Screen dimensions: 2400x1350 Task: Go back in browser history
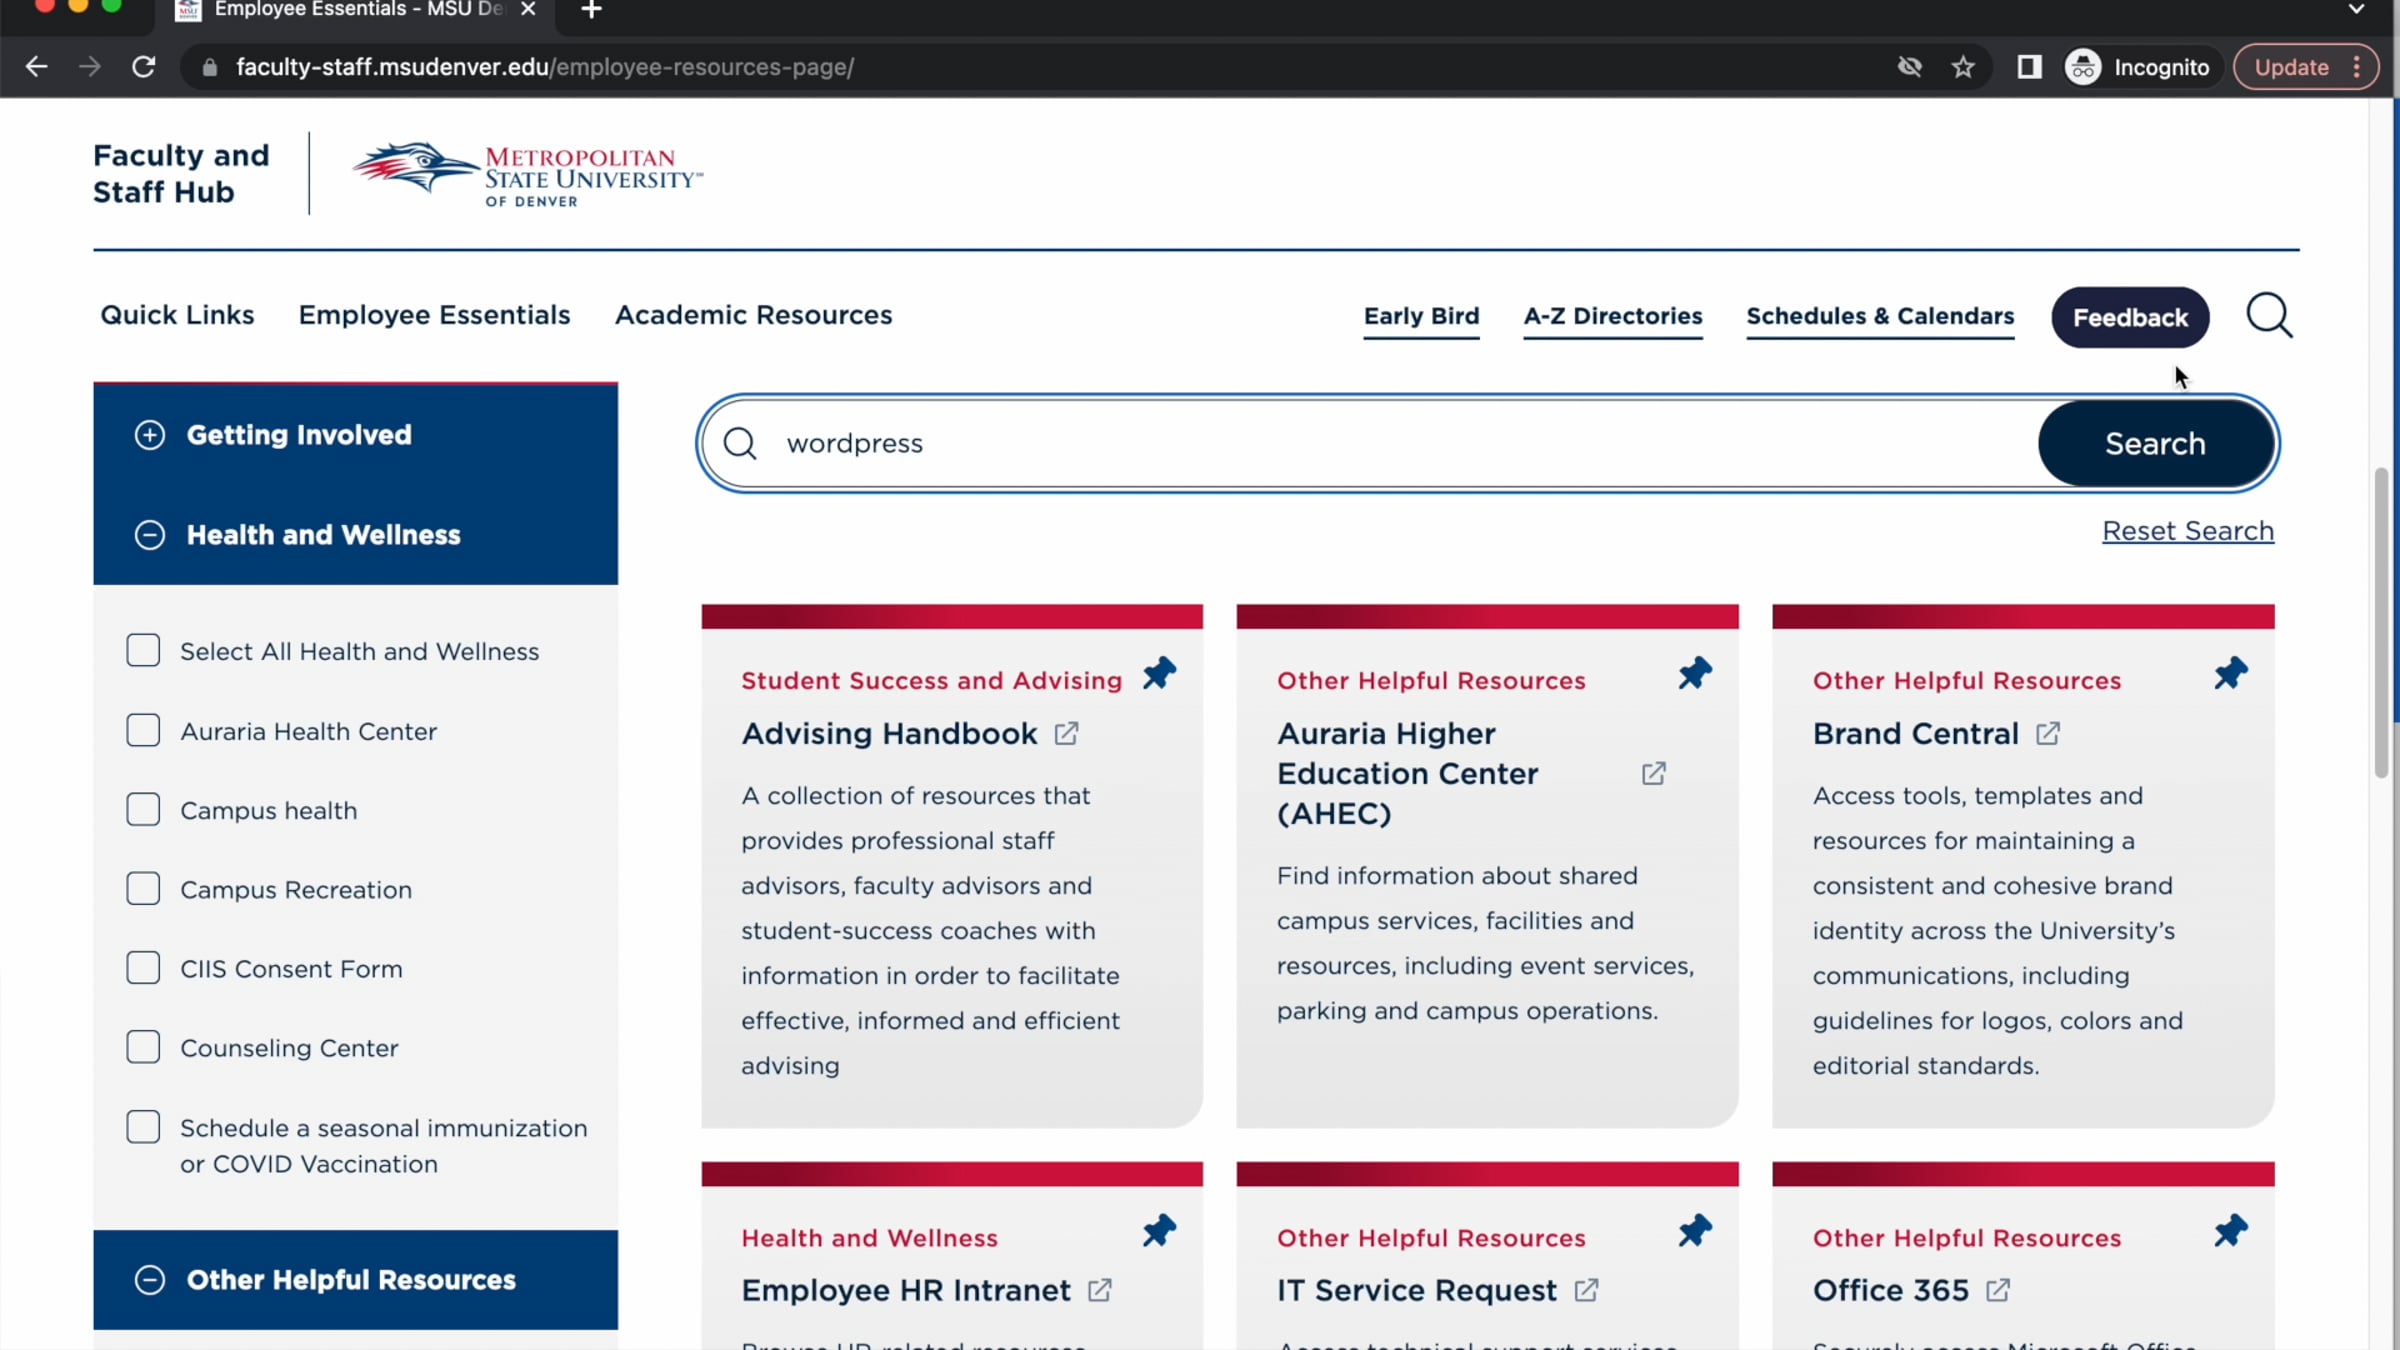coord(36,67)
